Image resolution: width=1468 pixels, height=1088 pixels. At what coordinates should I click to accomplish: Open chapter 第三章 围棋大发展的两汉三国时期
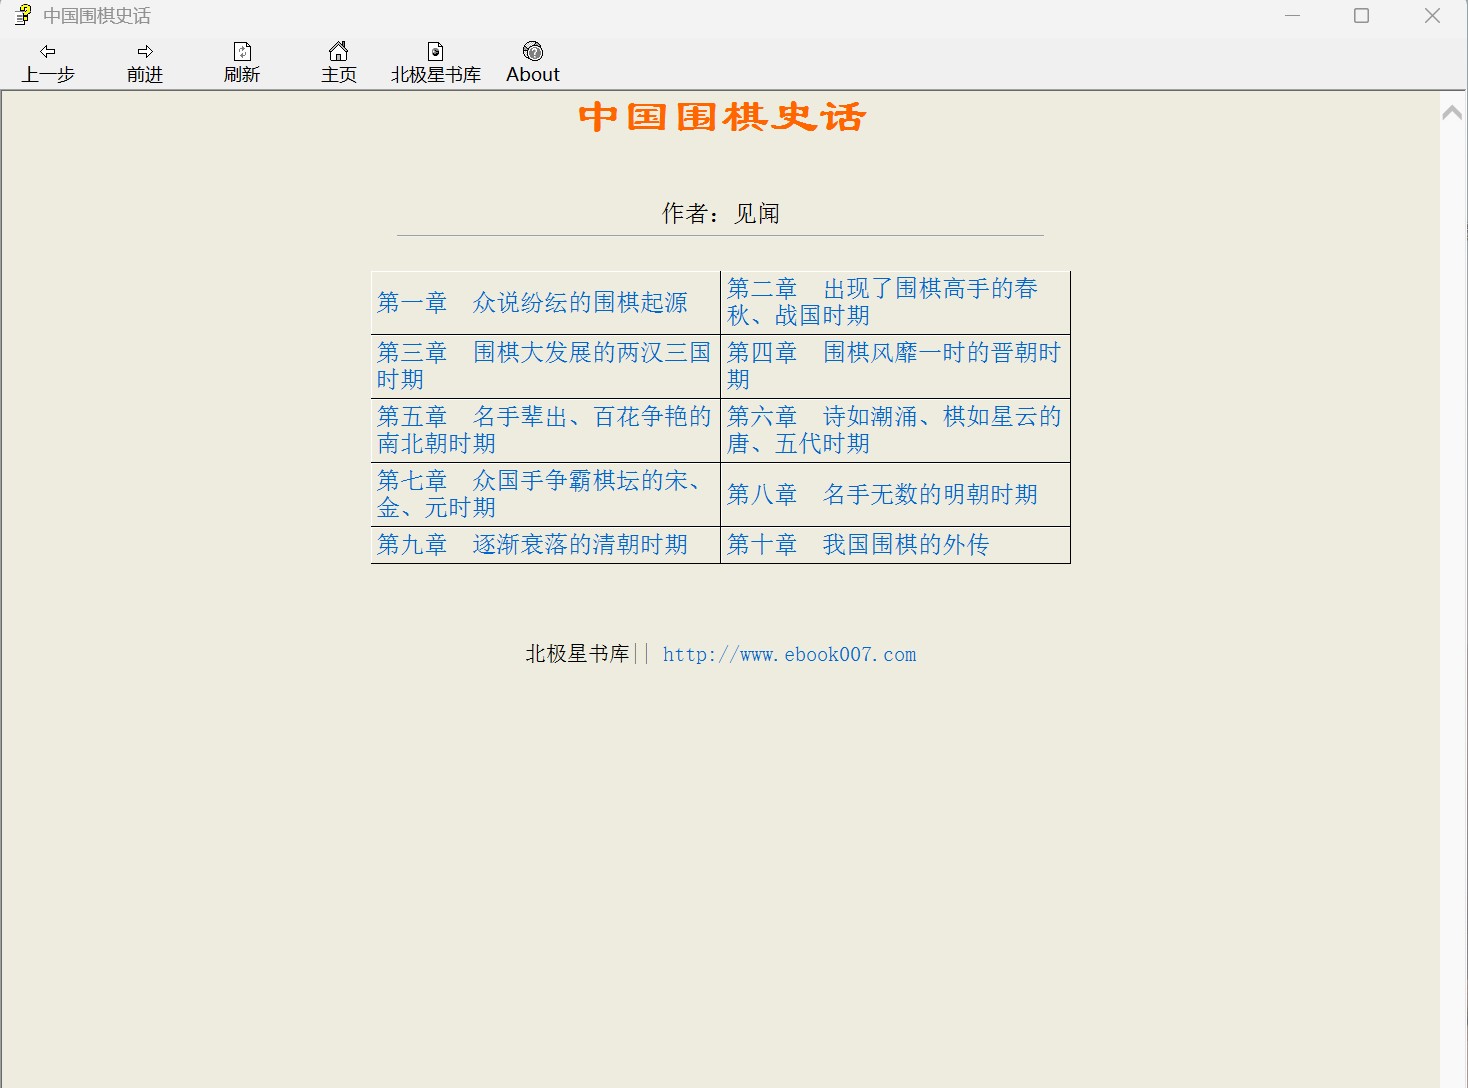point(544,366)
